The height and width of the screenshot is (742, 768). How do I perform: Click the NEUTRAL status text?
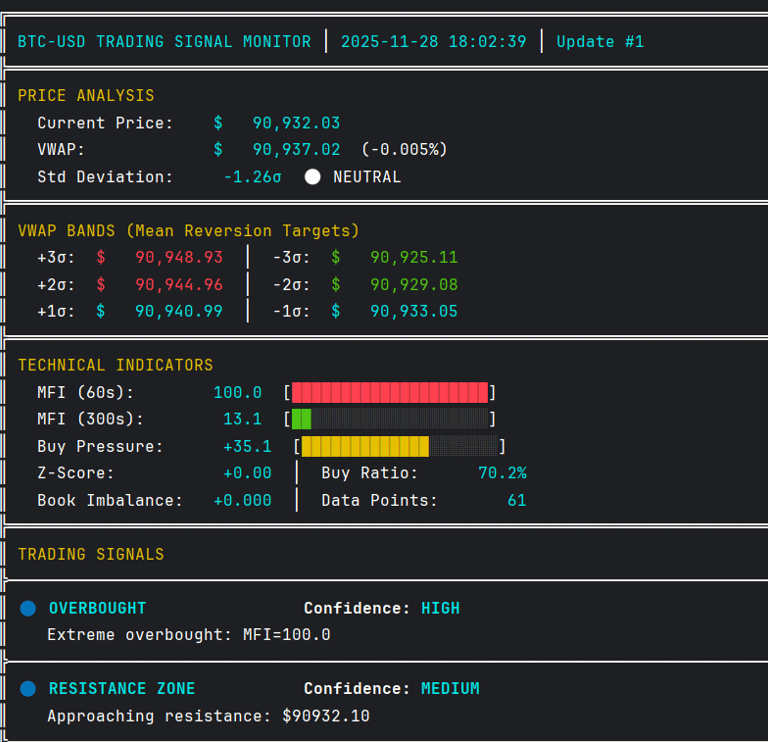tap(367, 177)
